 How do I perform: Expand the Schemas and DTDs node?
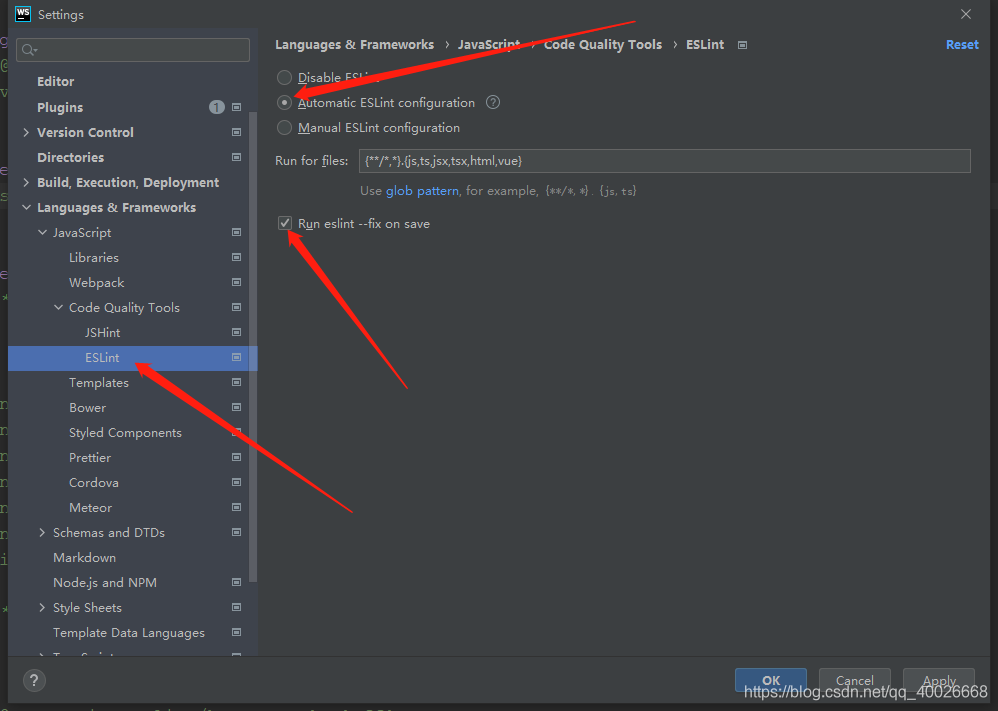point(42,532)
